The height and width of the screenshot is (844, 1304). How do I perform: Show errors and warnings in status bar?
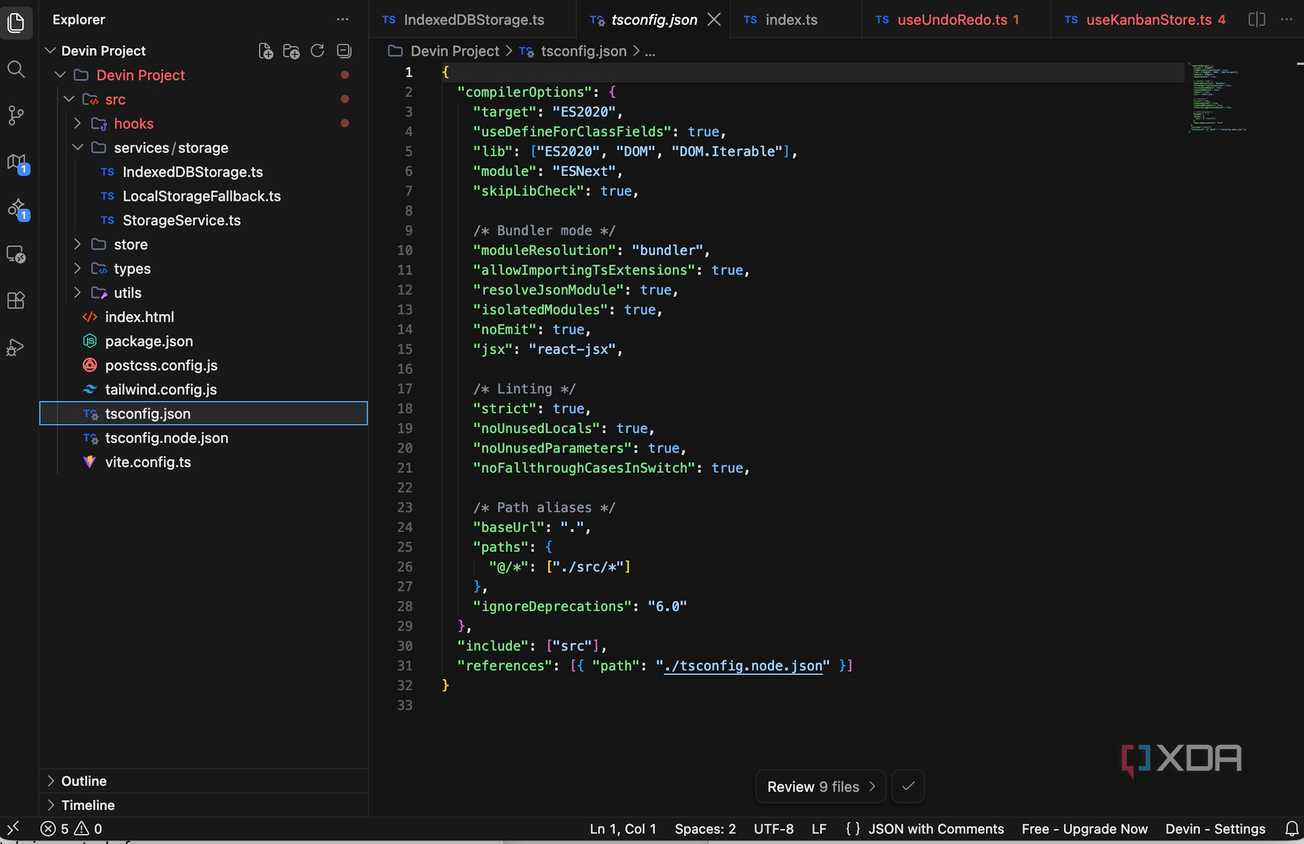[x=71, y=829]
